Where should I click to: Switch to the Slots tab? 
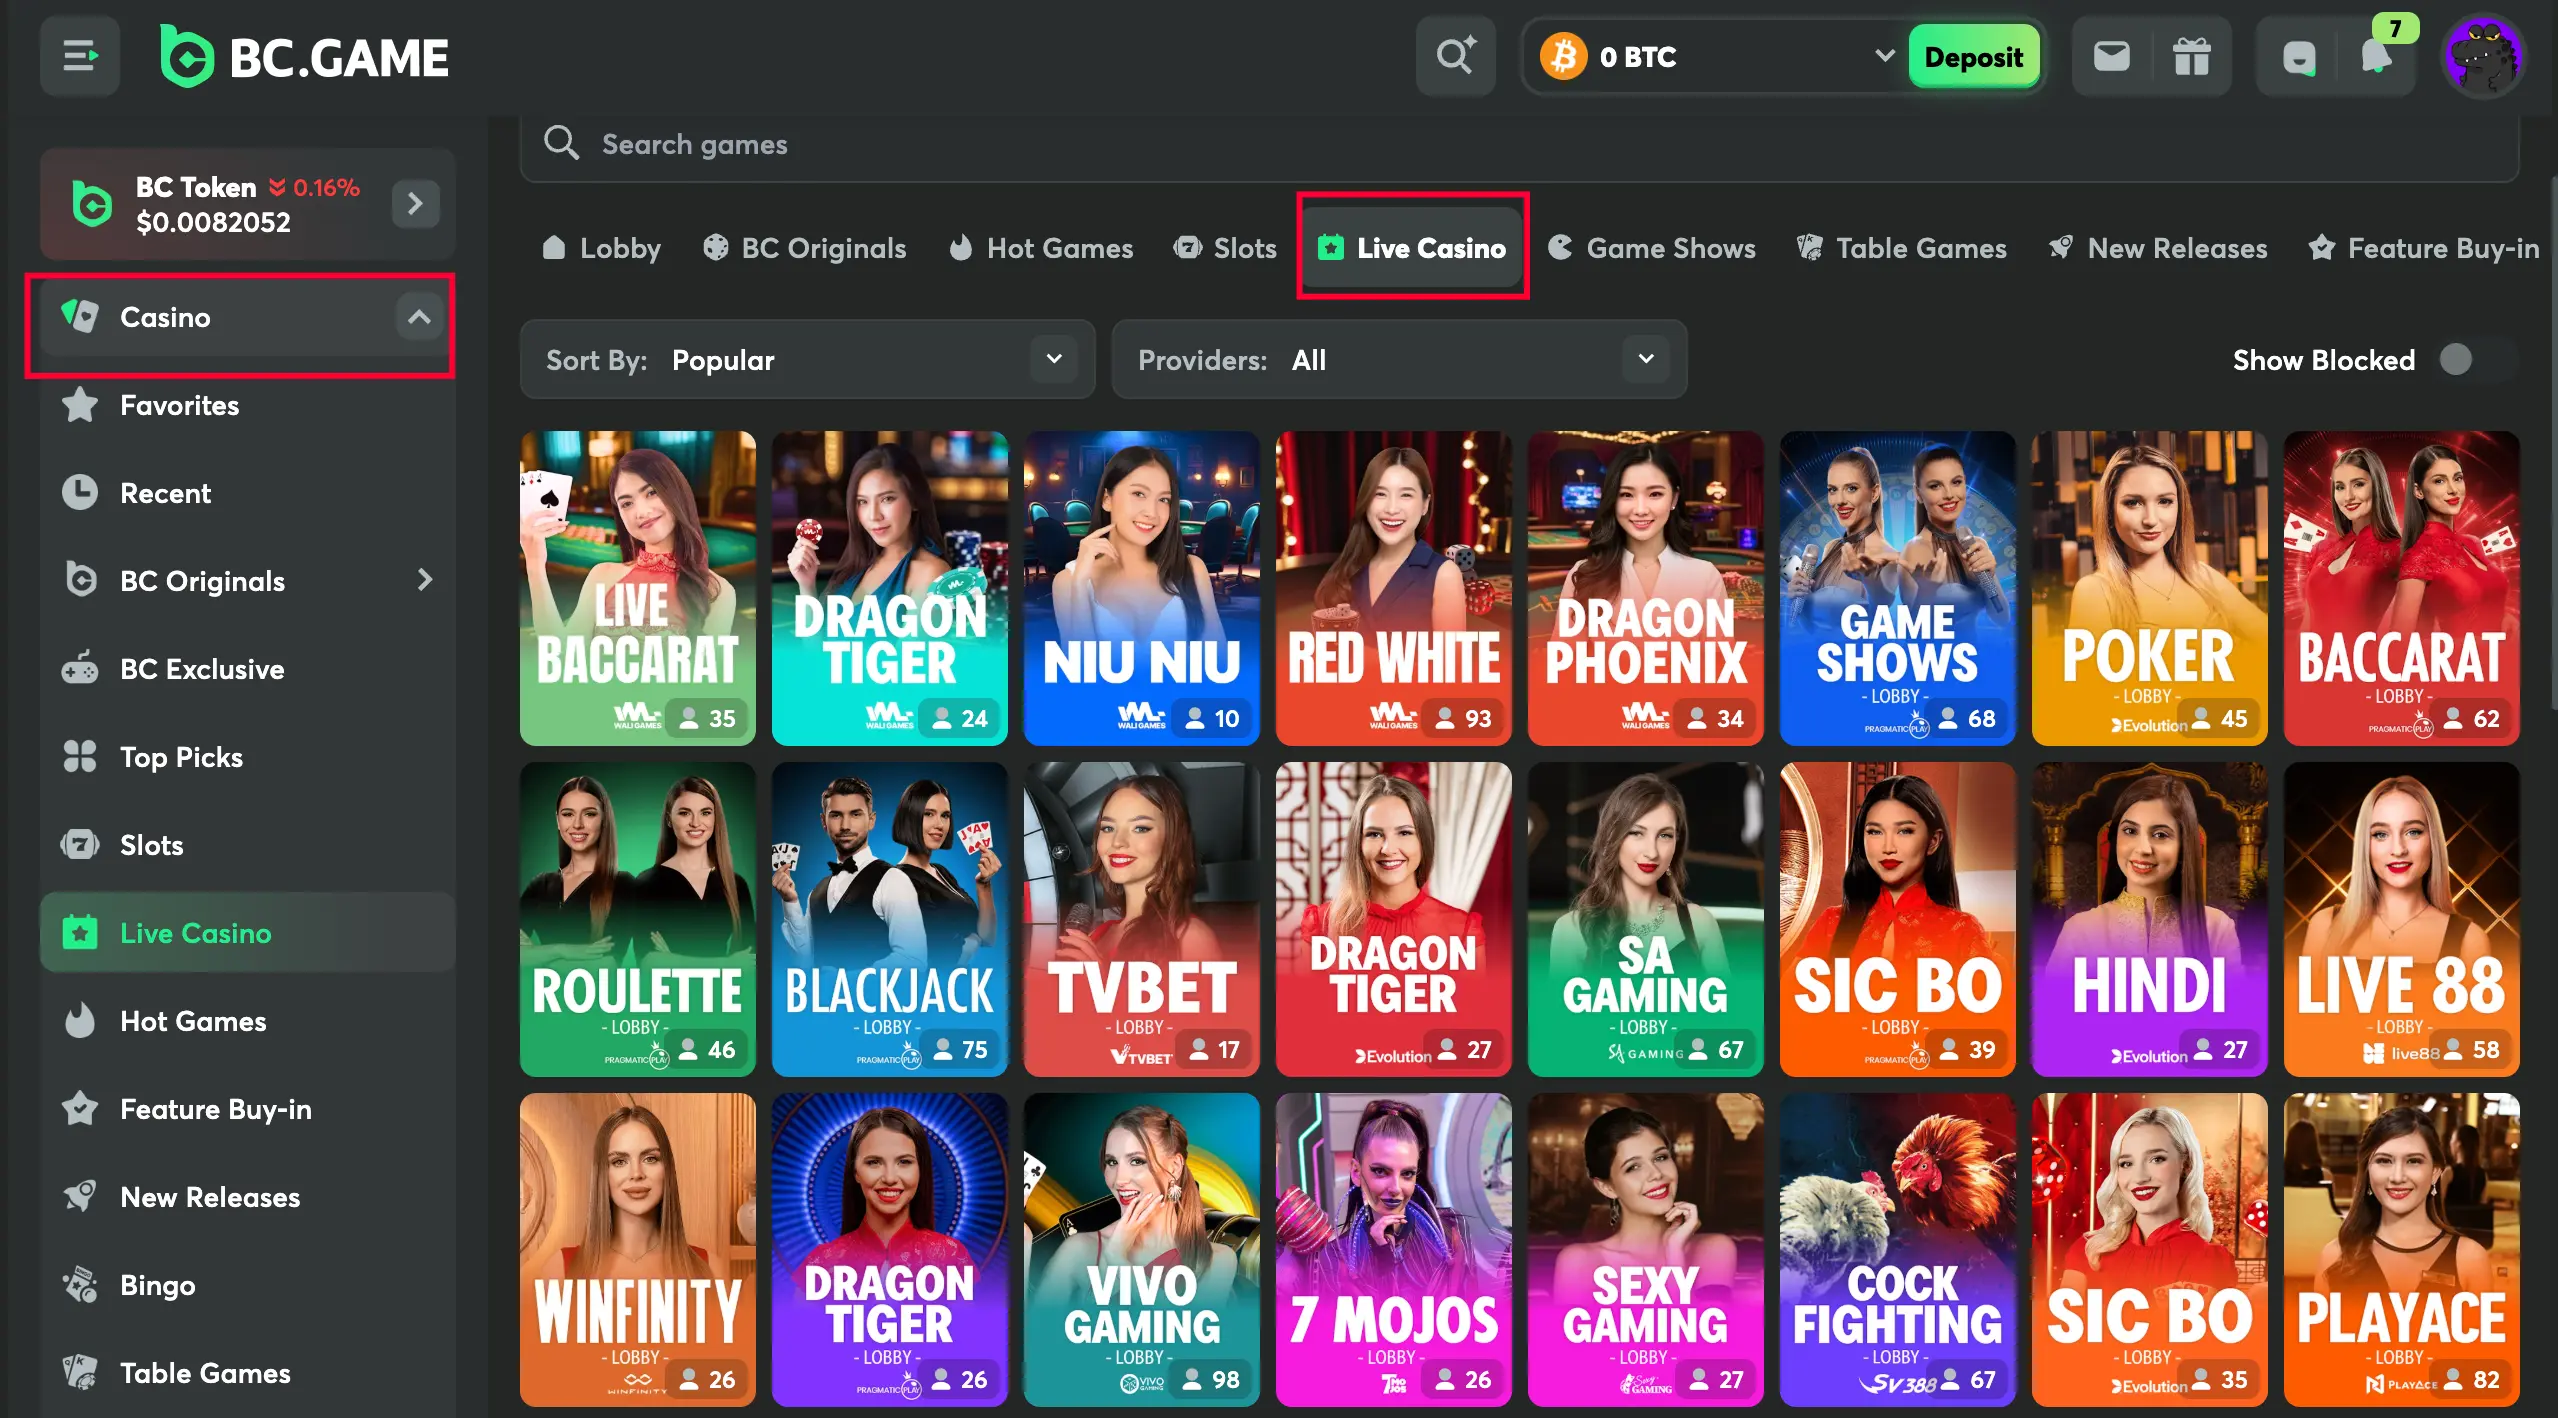pyautogui.click(x=1225, y=248)
